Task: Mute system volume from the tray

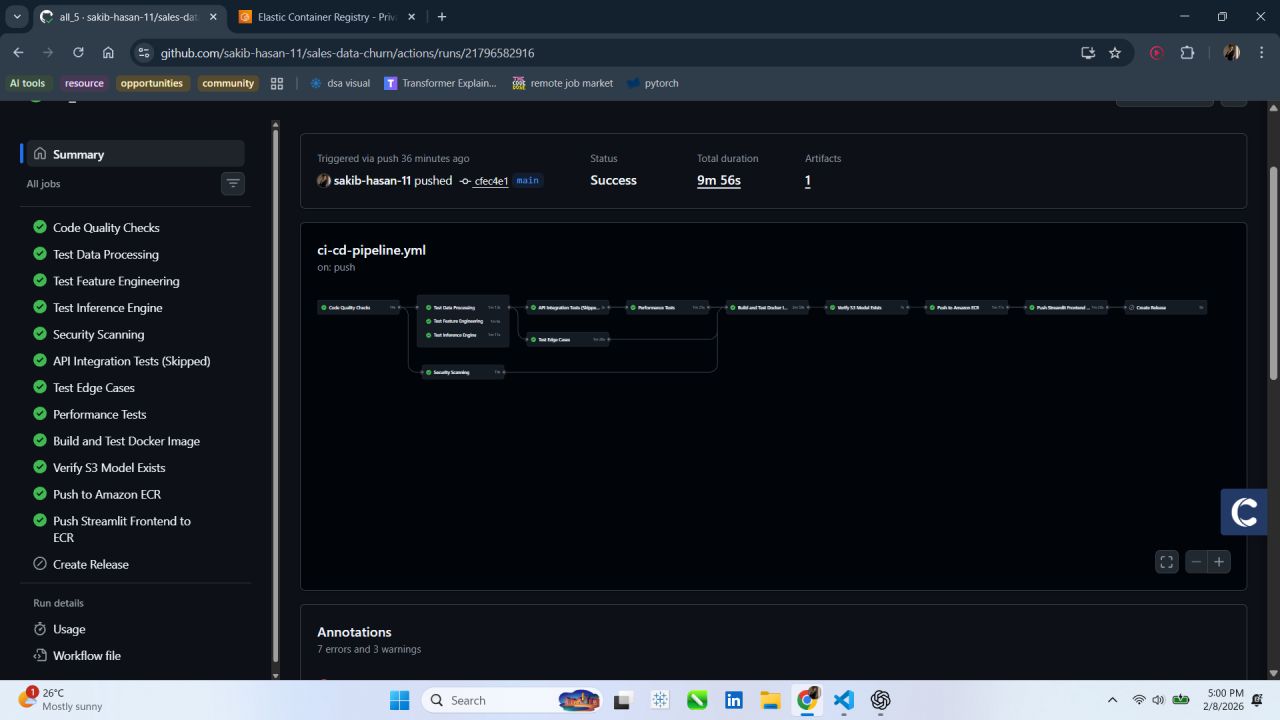Action: 1158,700
